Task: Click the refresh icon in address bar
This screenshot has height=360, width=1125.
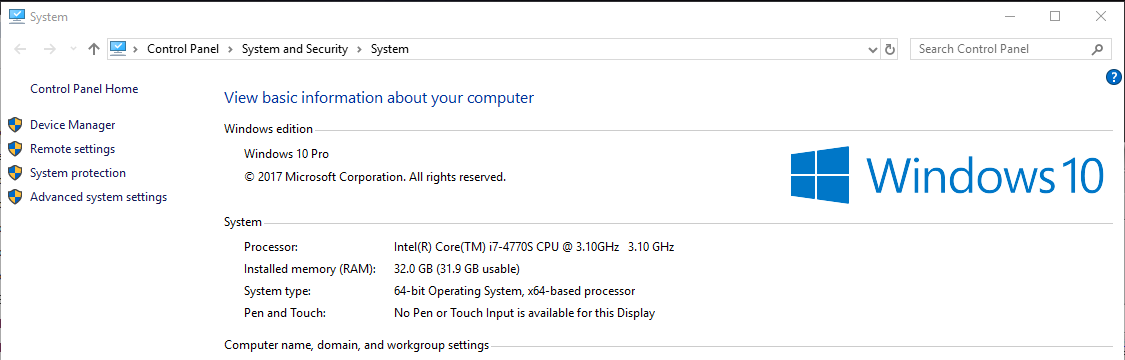Action: click(890, 49)
